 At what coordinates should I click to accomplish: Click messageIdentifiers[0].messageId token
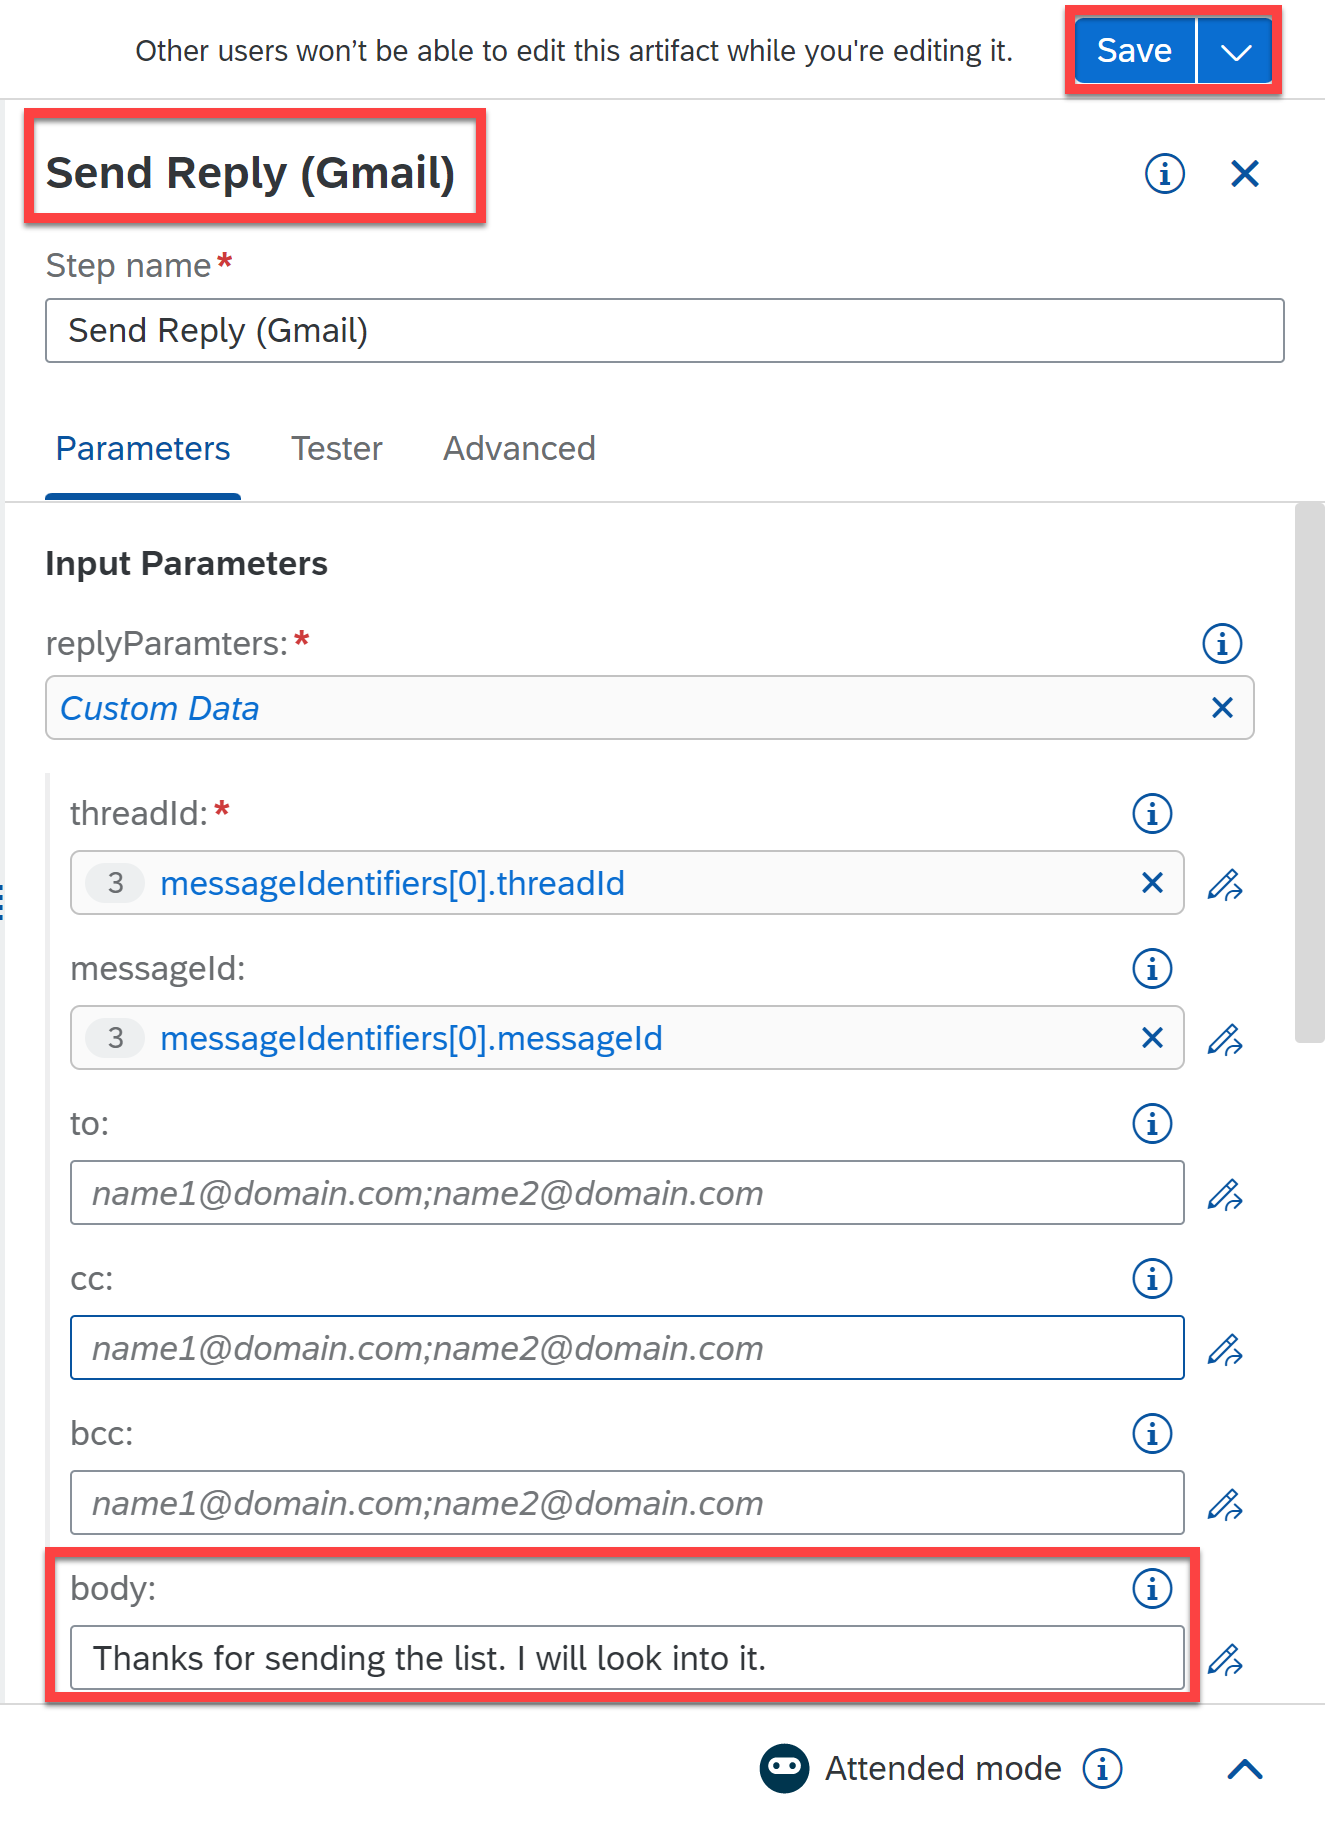[x=411, y=1038]
